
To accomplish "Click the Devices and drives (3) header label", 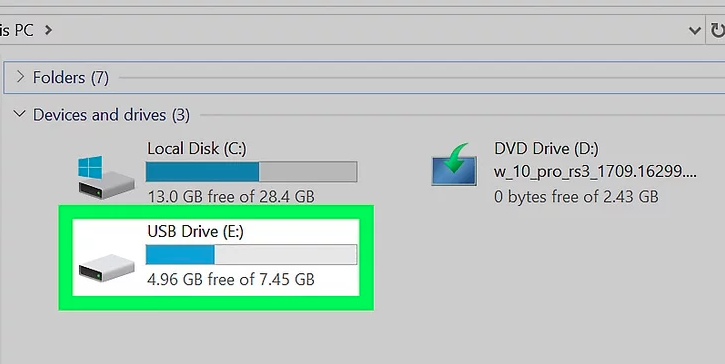I will point(111,115).
